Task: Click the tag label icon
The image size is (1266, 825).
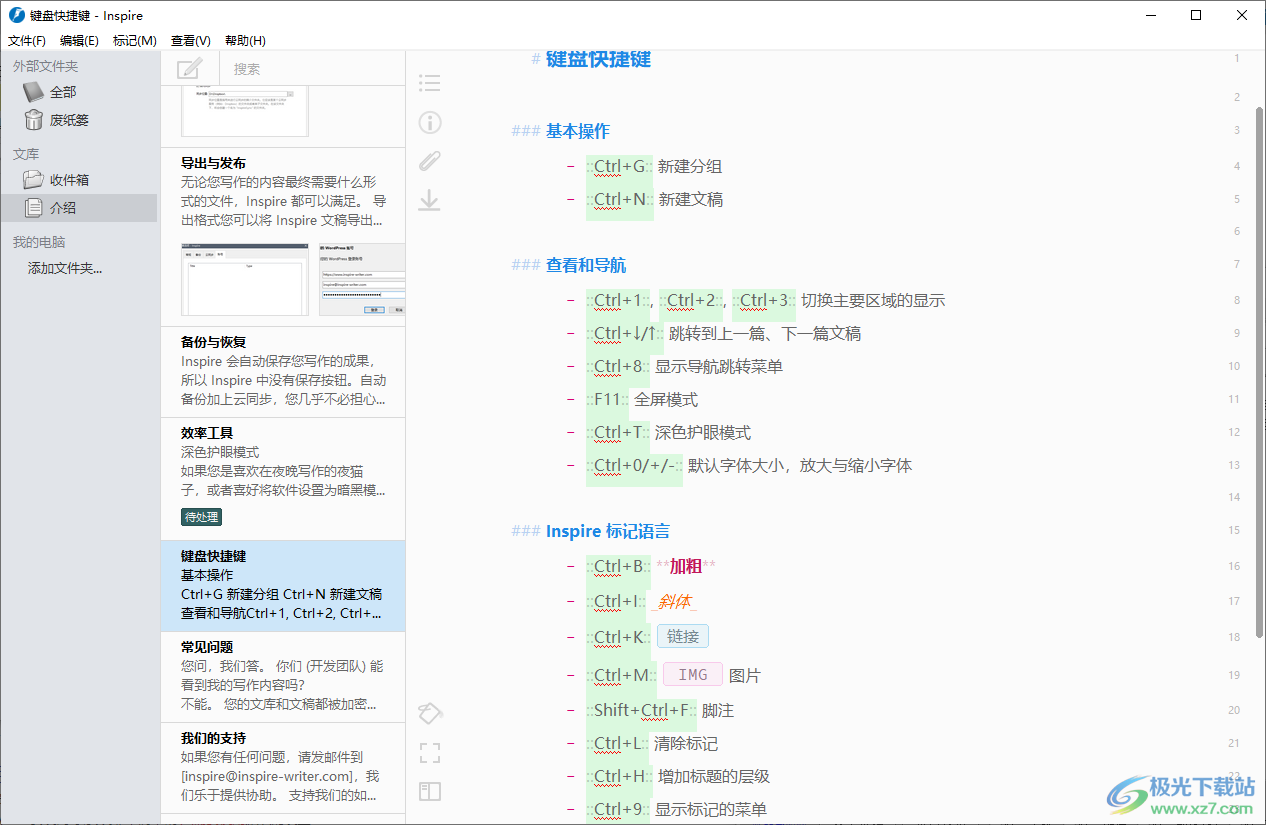Action: pyautogui.click(x=429, y=713)
